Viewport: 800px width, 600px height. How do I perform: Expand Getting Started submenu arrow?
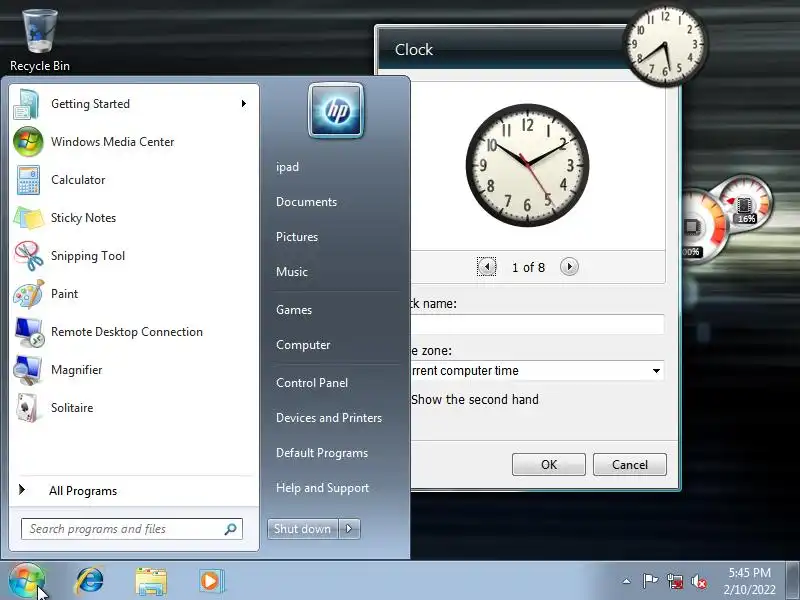coord(244,104)
